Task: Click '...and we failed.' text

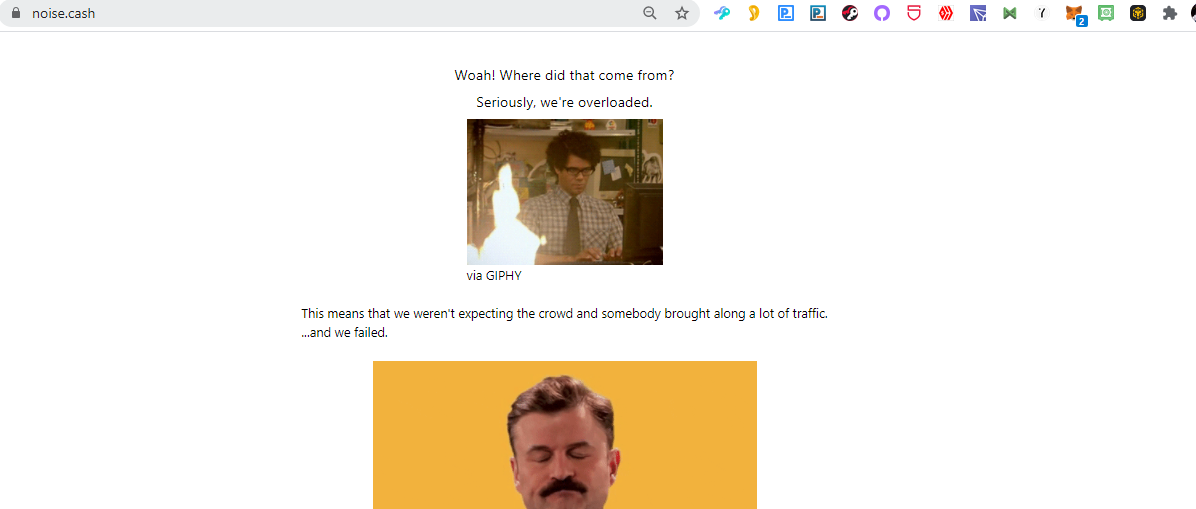Action: pyautogui.click(x=345, y=333)
